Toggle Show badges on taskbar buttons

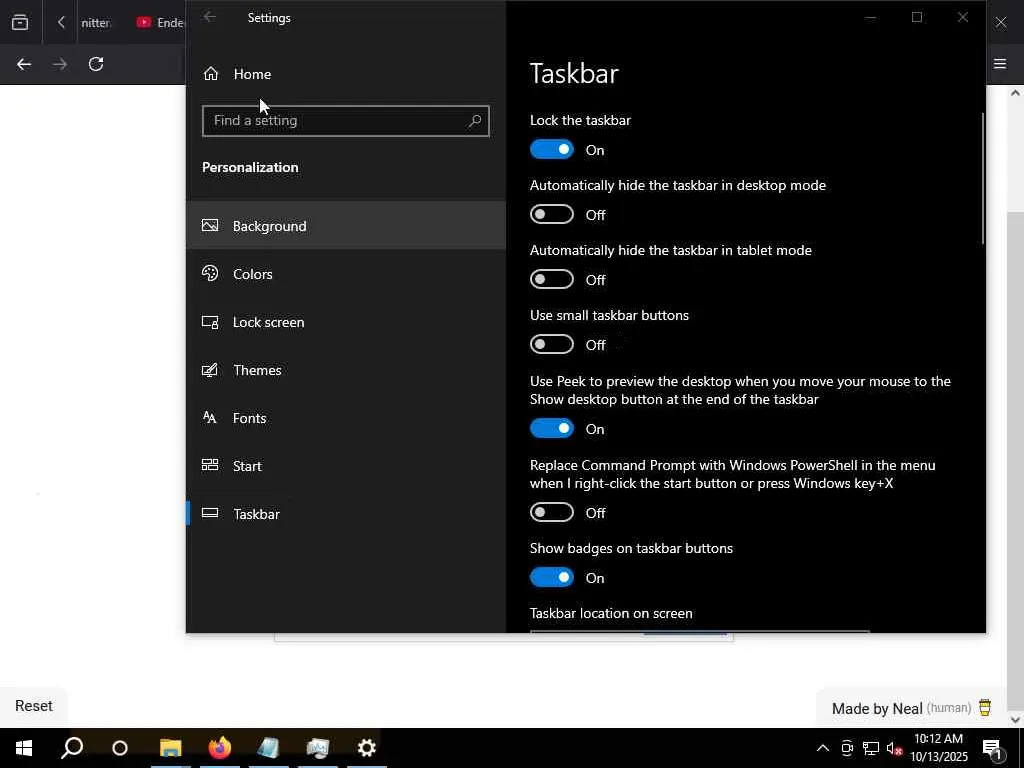(x=552, y=577)
